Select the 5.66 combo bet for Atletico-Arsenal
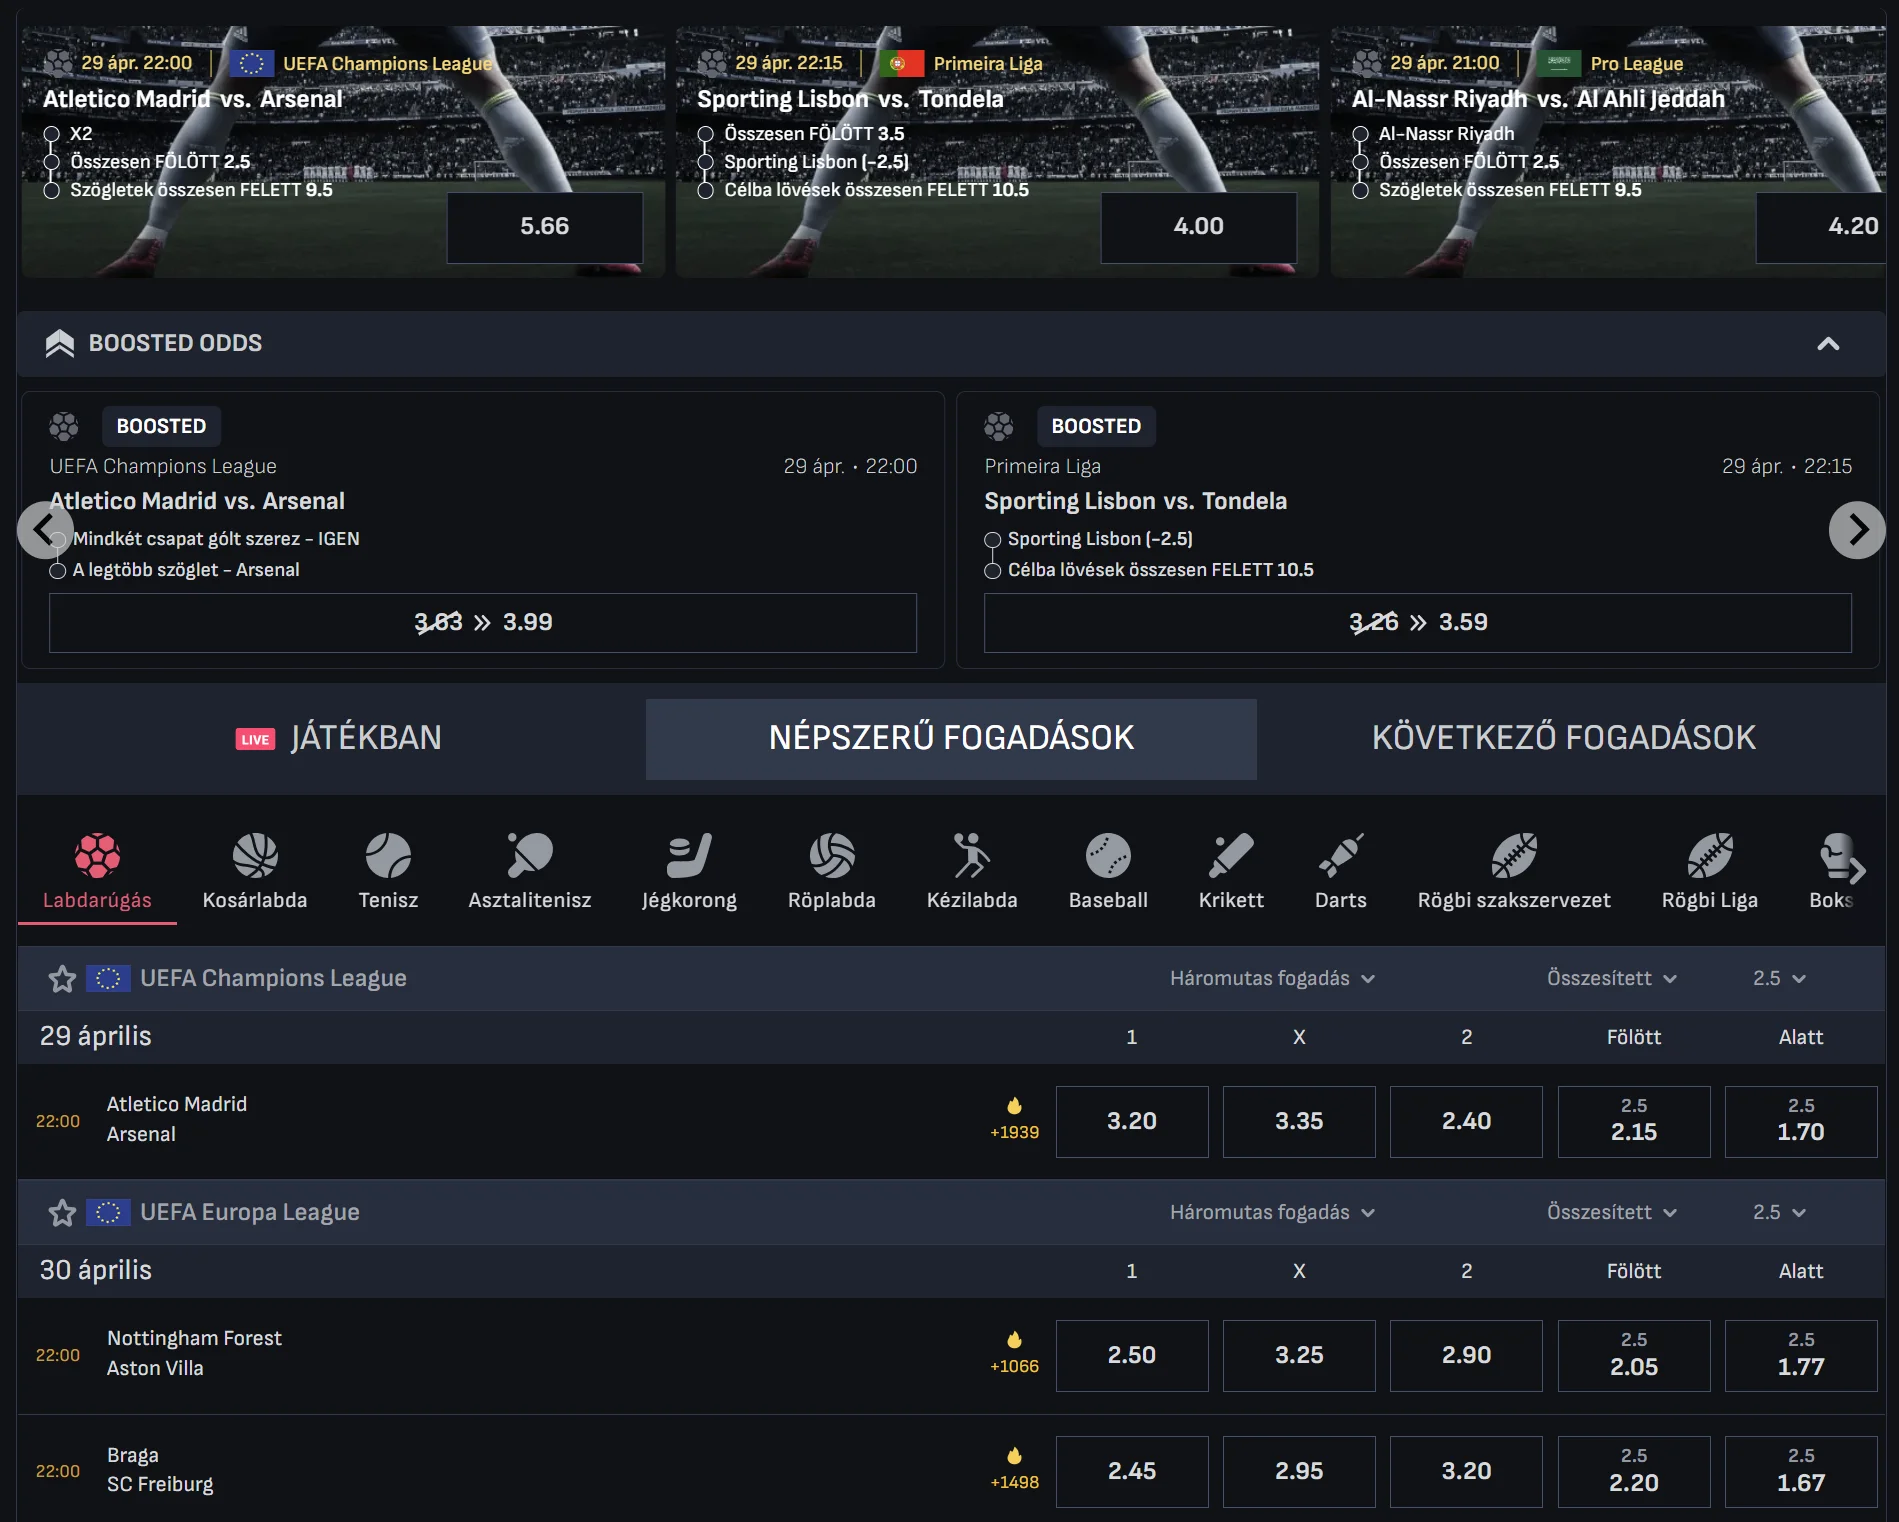 click(544, 227)
